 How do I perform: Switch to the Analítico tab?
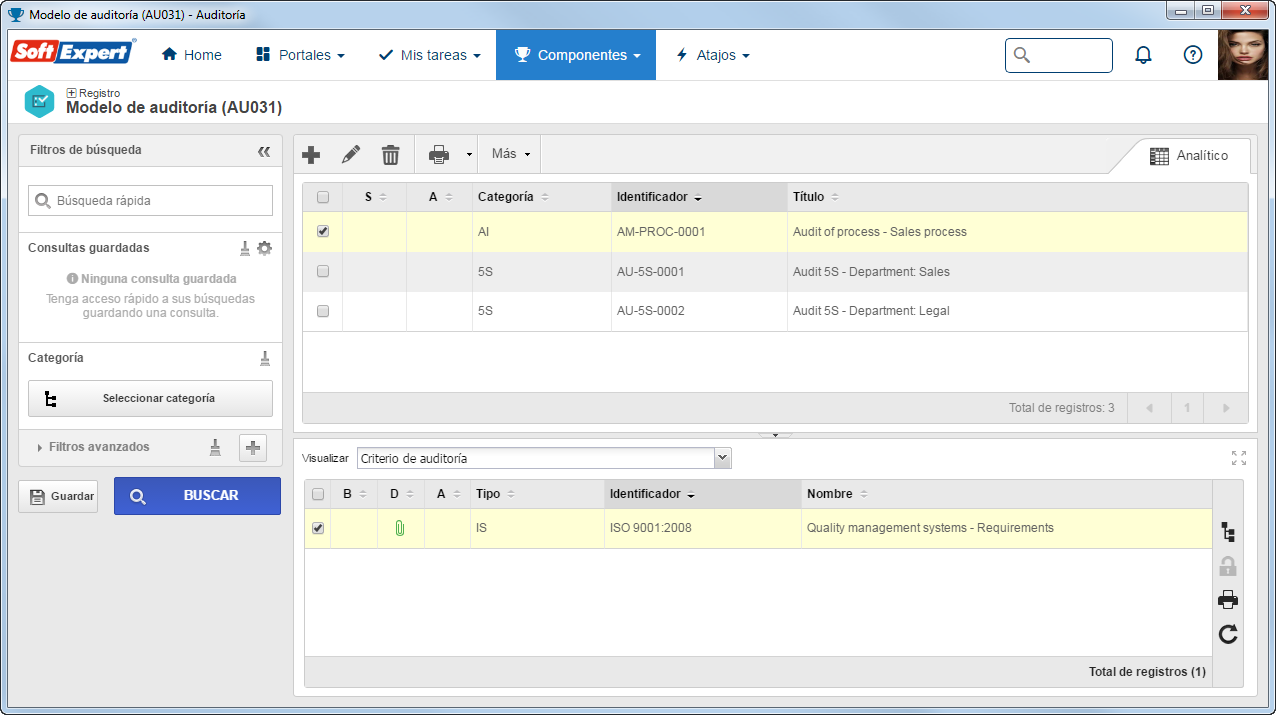(1188, 156)
